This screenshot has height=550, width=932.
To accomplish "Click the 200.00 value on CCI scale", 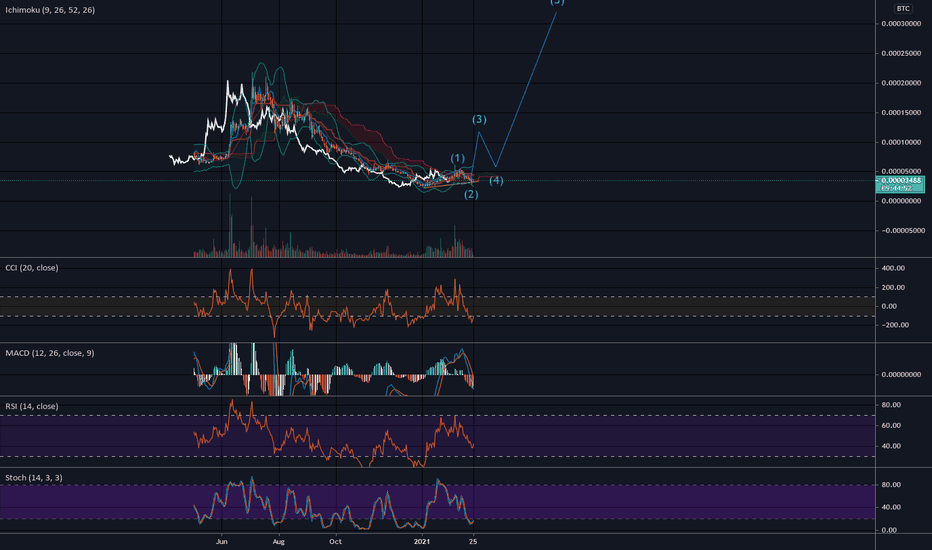I will click(893, 288).
